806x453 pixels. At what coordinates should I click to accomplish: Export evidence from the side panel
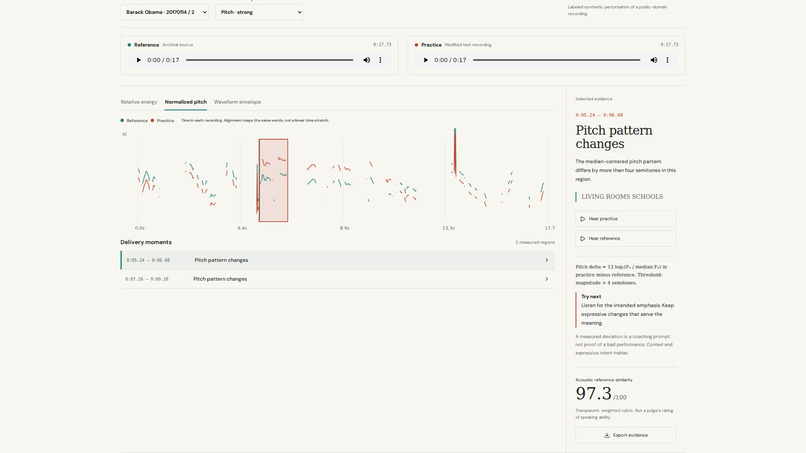point(626,435)
